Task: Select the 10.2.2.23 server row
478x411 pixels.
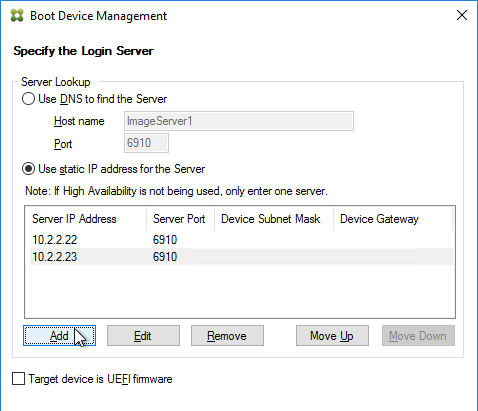Action: coord(241,257)
